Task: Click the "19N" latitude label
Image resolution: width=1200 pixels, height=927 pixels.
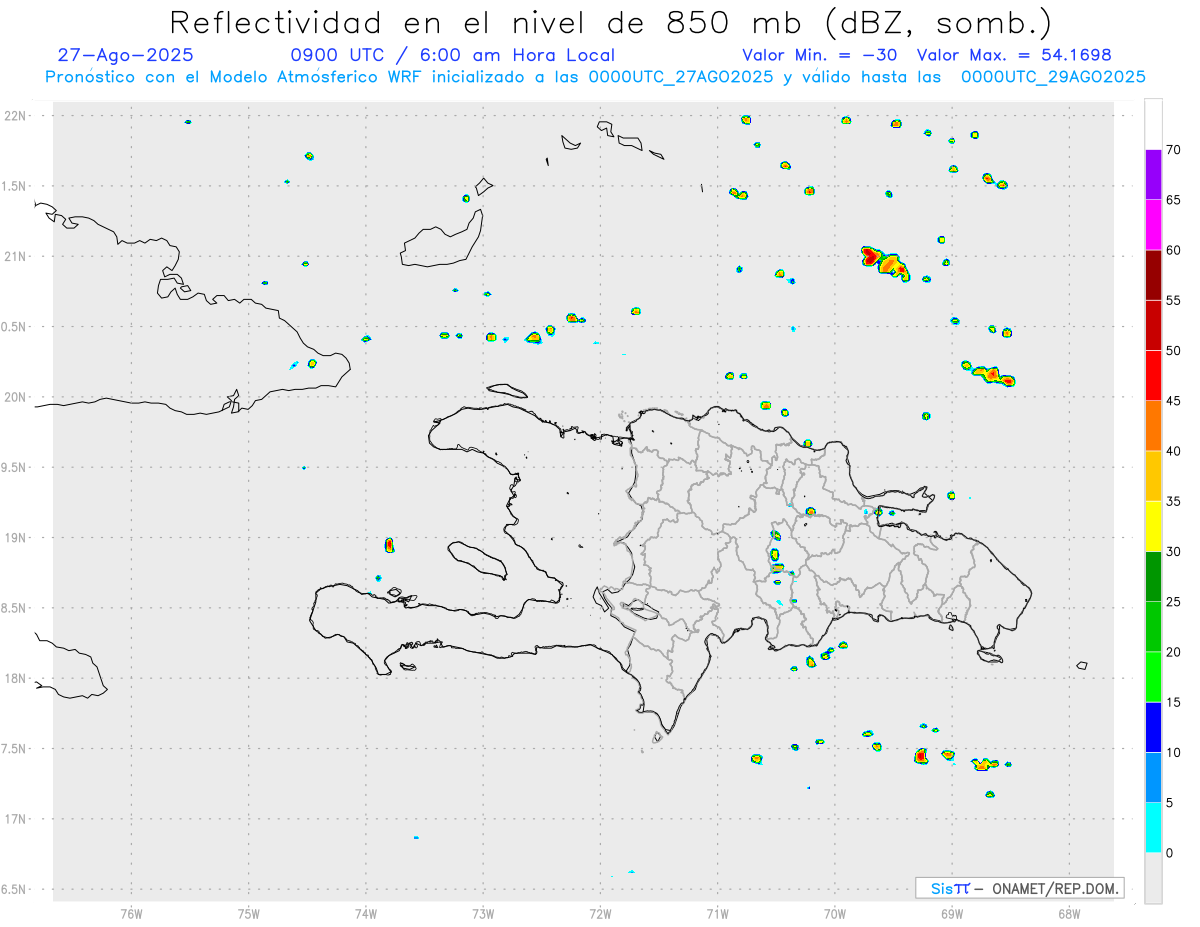Action: [x=17, y=538]
